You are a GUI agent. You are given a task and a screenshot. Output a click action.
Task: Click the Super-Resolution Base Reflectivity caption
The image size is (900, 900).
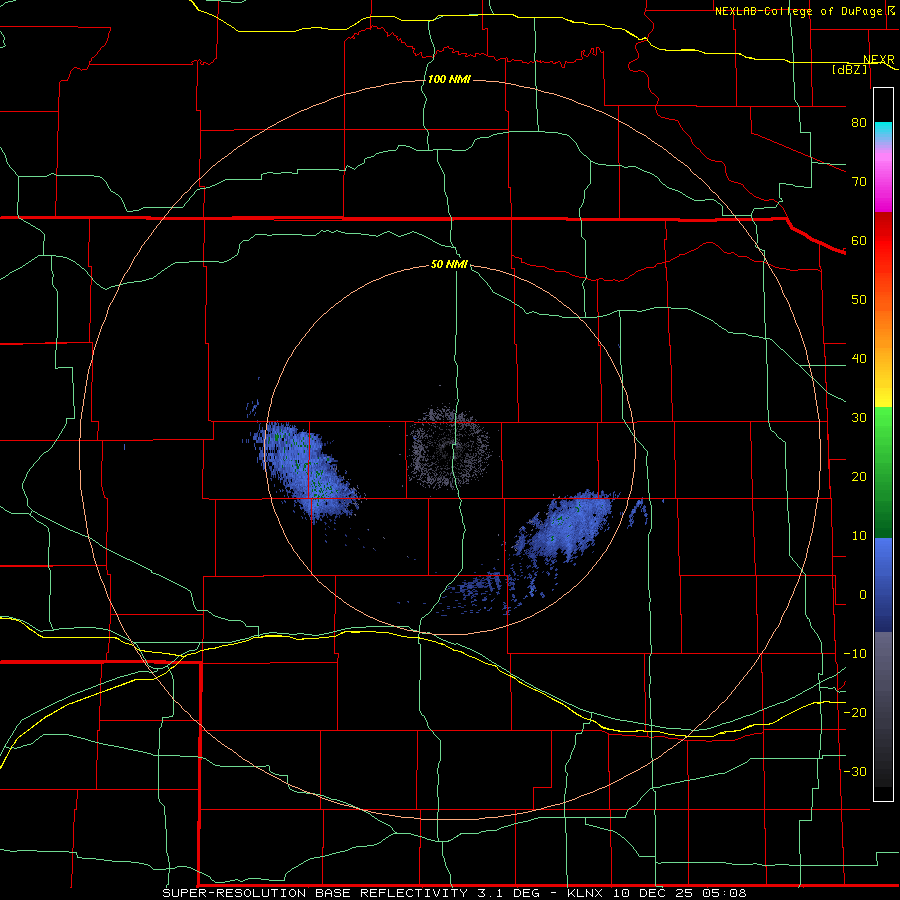[315, 893]
